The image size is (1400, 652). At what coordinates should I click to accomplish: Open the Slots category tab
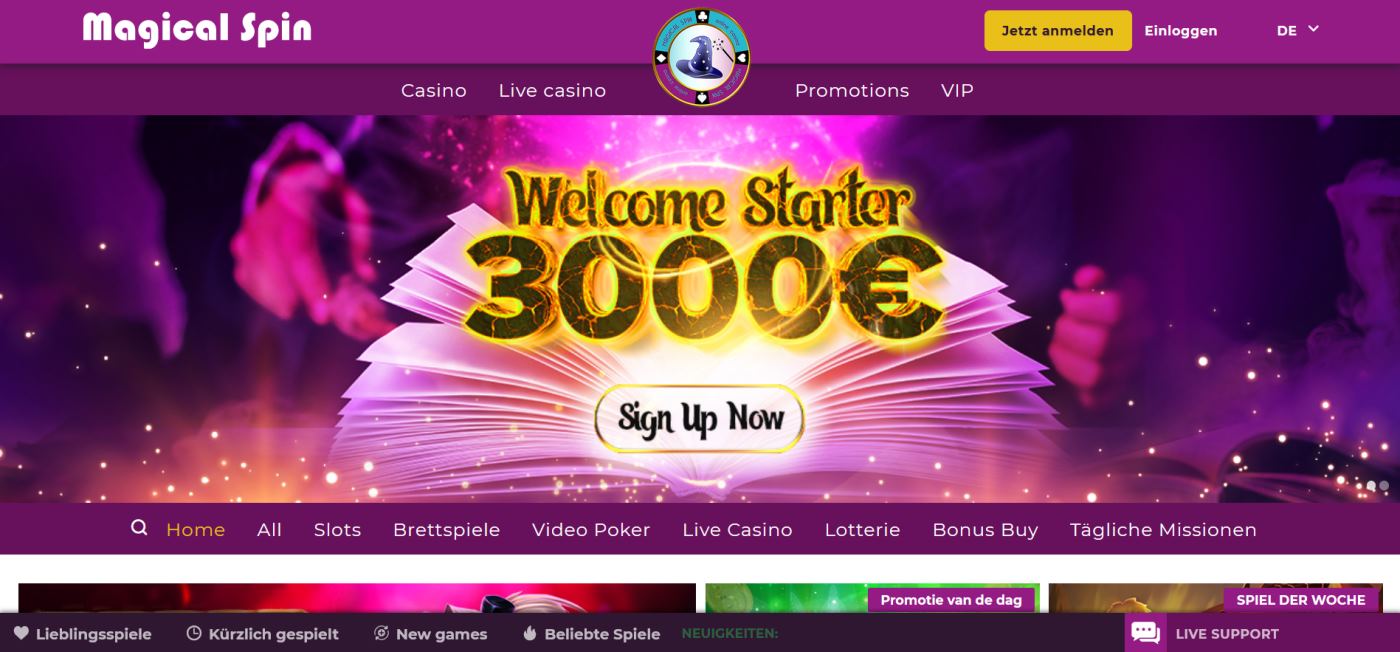pyautogui.click(x=337, y=530)
